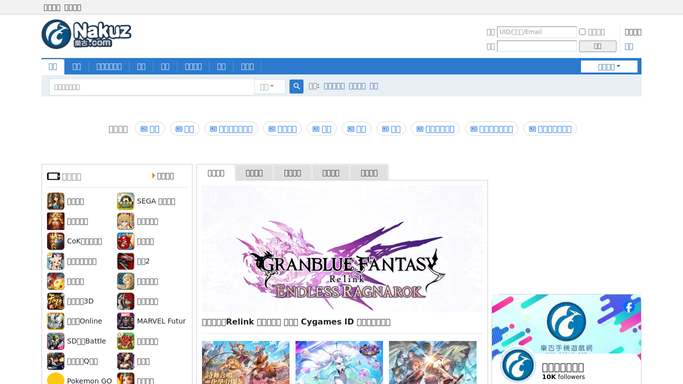
Task: Open the Pokemon GO text link
Action: (x=89, y=381)
